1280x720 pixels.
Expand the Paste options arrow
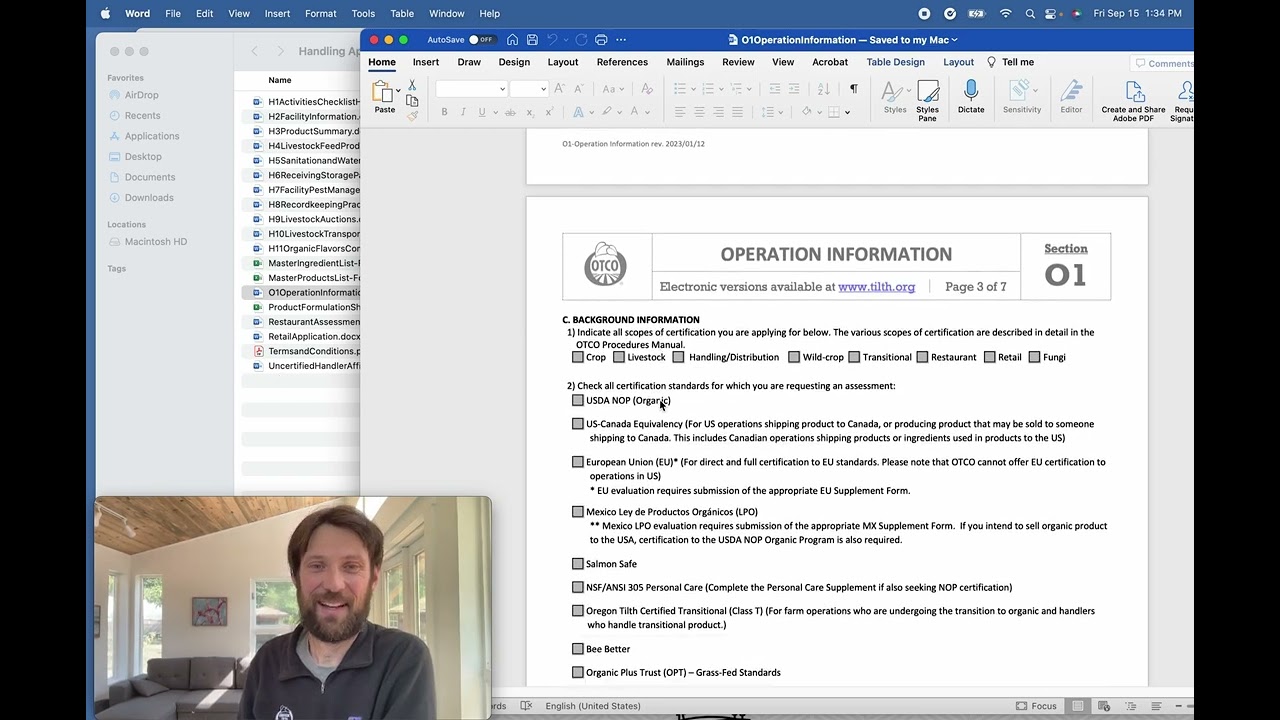coord(398,90)
